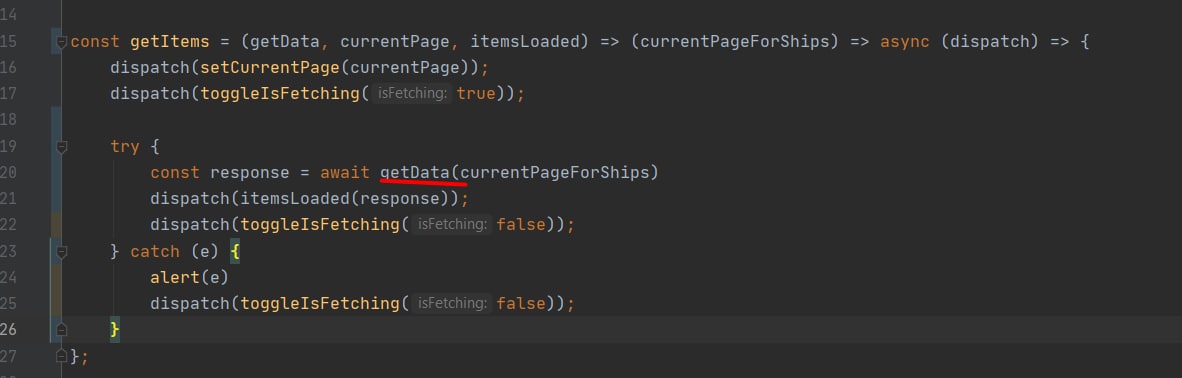Click toggleIsFetching on line 25
Screen dimensions: 1182x378
point(319,303)
